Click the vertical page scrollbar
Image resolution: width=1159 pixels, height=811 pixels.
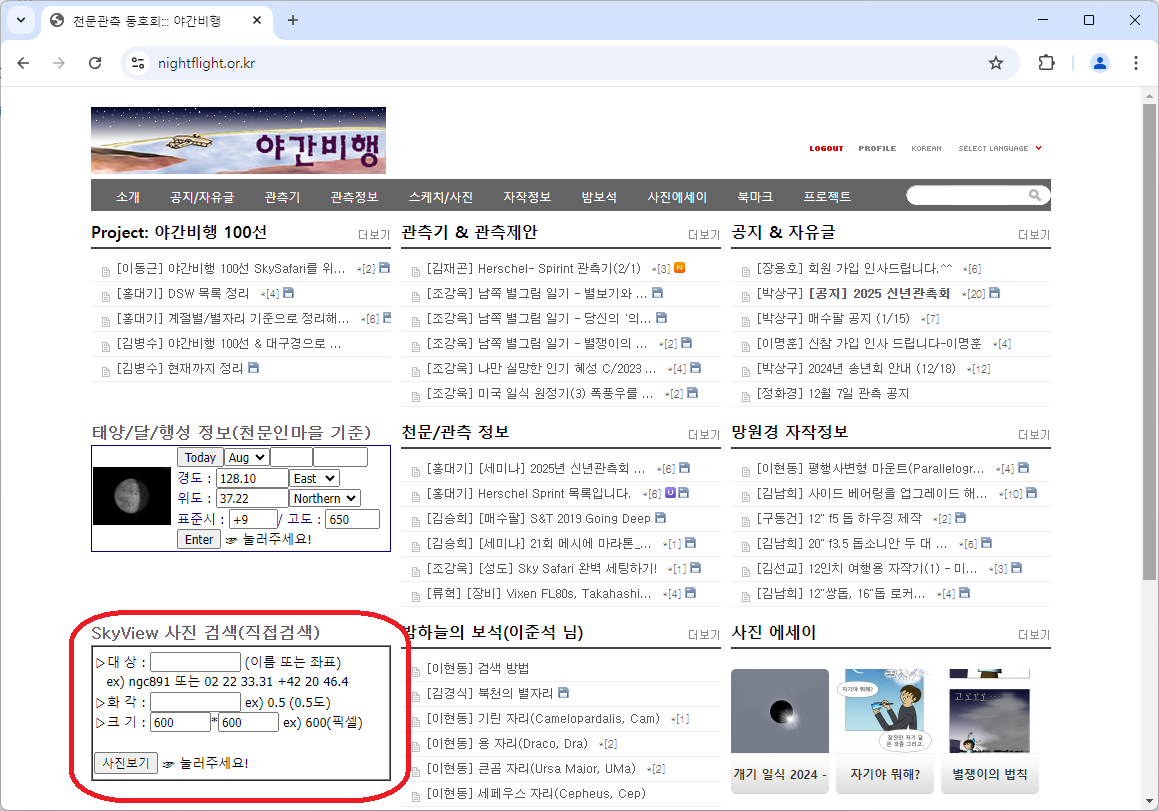click(x=1149, y=342)
